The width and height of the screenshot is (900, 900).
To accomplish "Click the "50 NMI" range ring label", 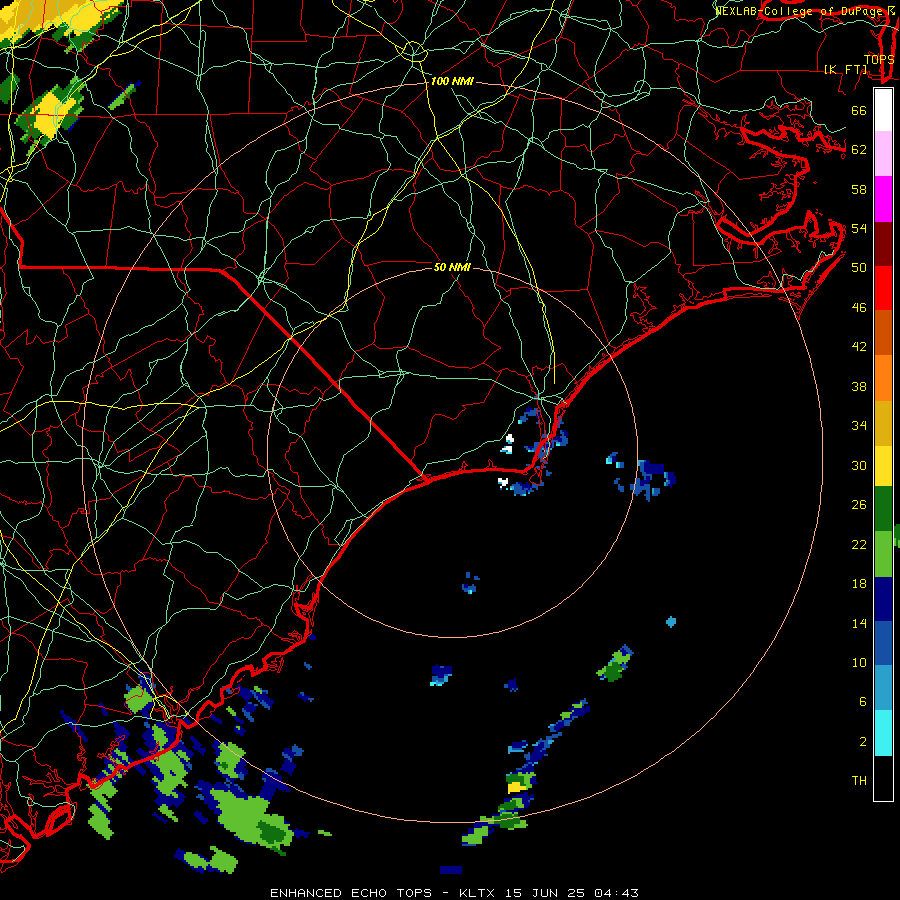I will point(452,267).
